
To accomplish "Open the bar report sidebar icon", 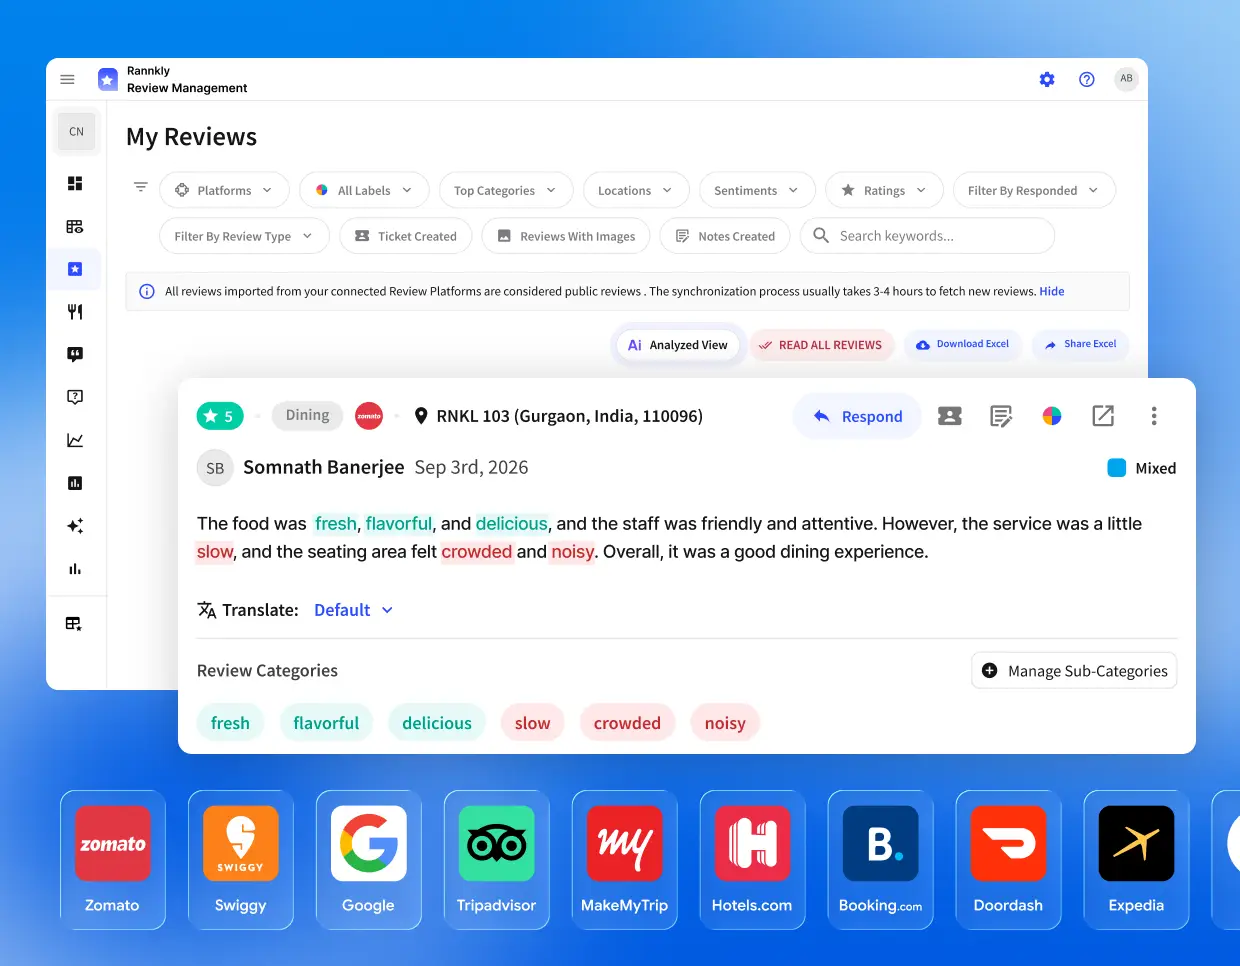I will pyautogui.click(x=75, y=483).
